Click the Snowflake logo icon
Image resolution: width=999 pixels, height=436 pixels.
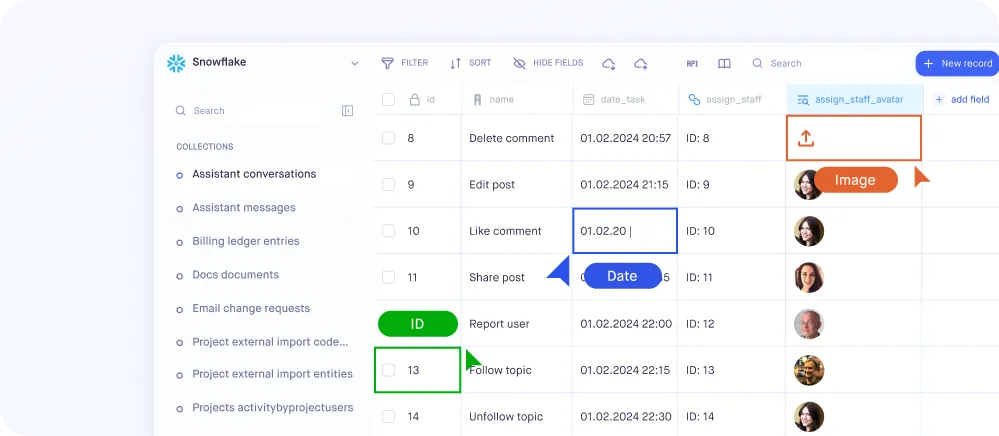tap(176, 63)
